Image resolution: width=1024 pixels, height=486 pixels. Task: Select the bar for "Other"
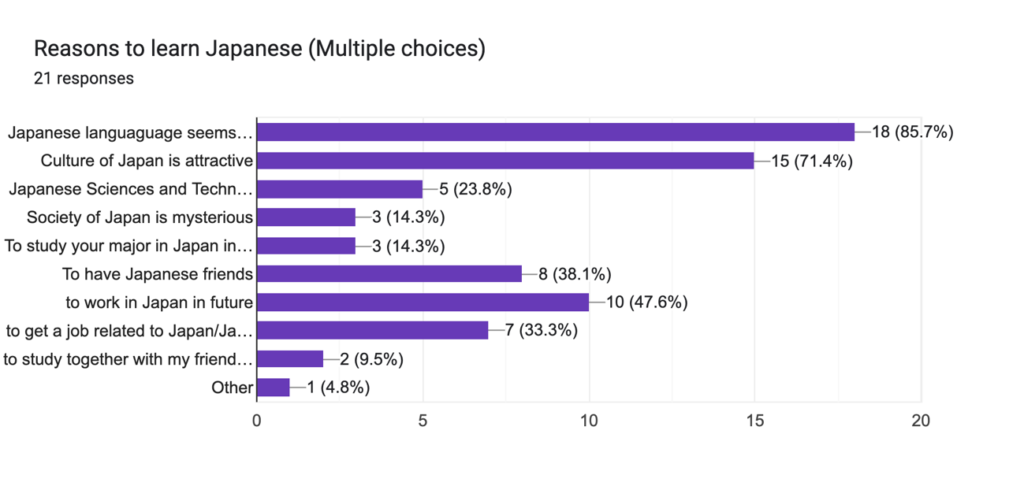(274, 387)
